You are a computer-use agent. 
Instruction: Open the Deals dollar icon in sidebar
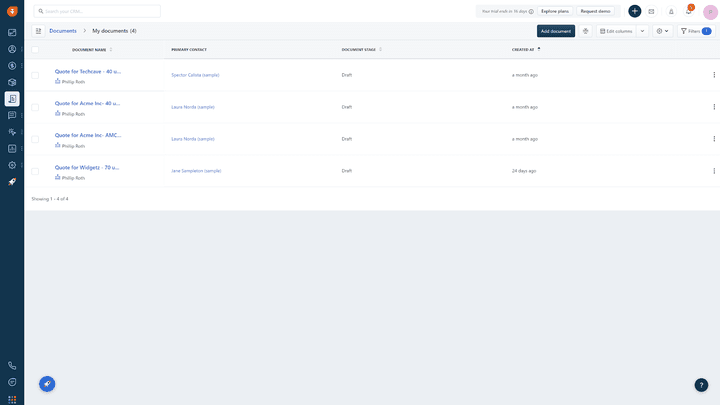(12, 65)
